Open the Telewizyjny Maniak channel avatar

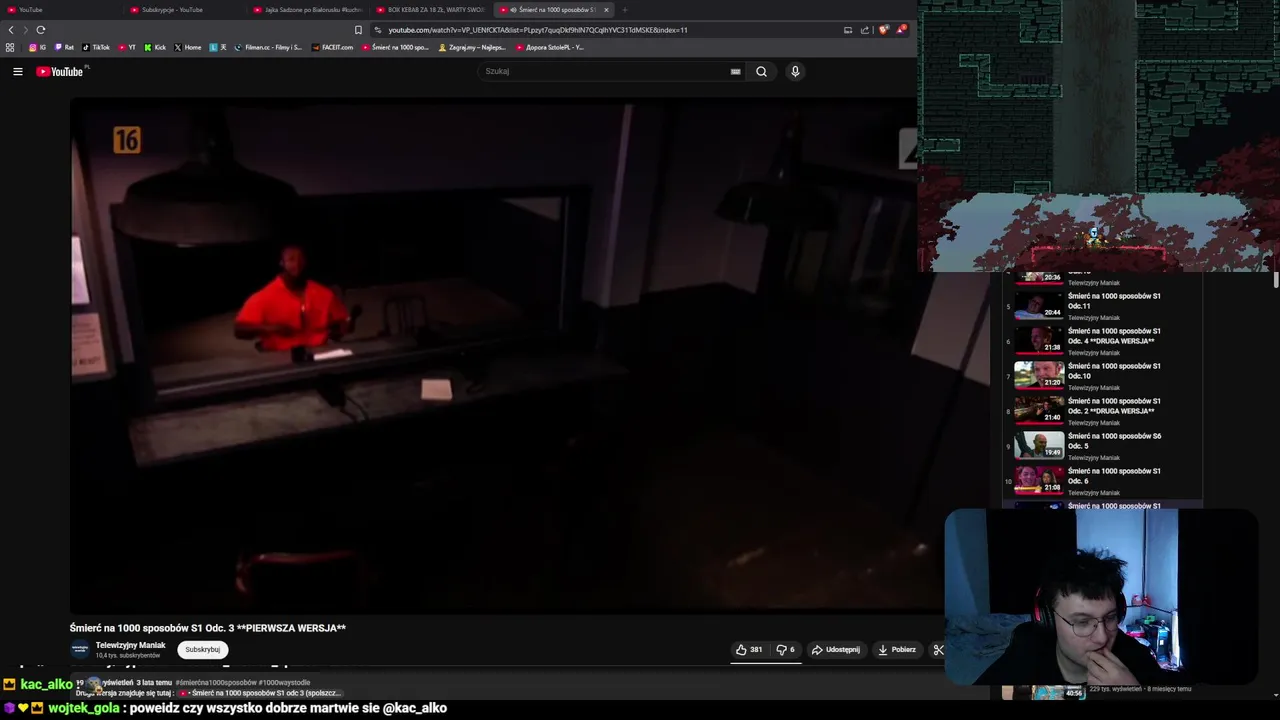[x=80, y=650]
